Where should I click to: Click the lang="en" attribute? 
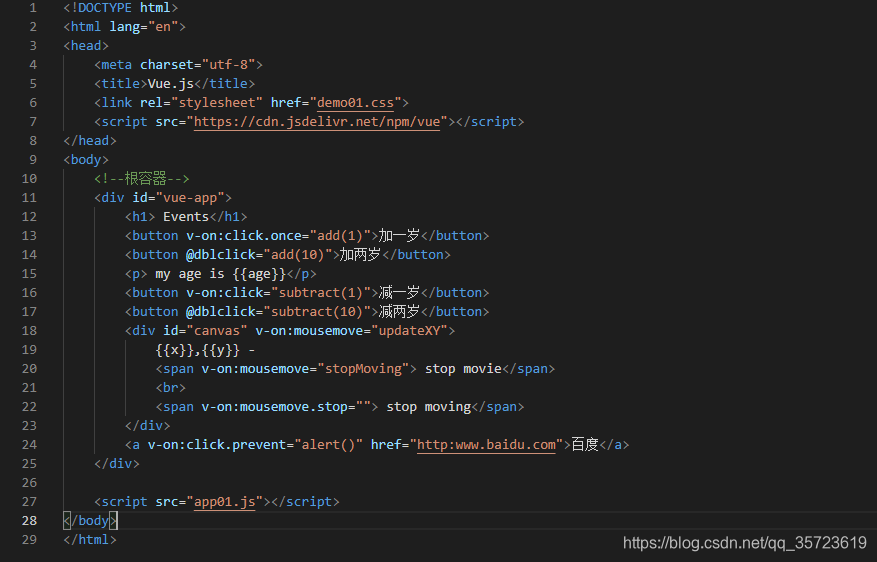pos(144,26)
